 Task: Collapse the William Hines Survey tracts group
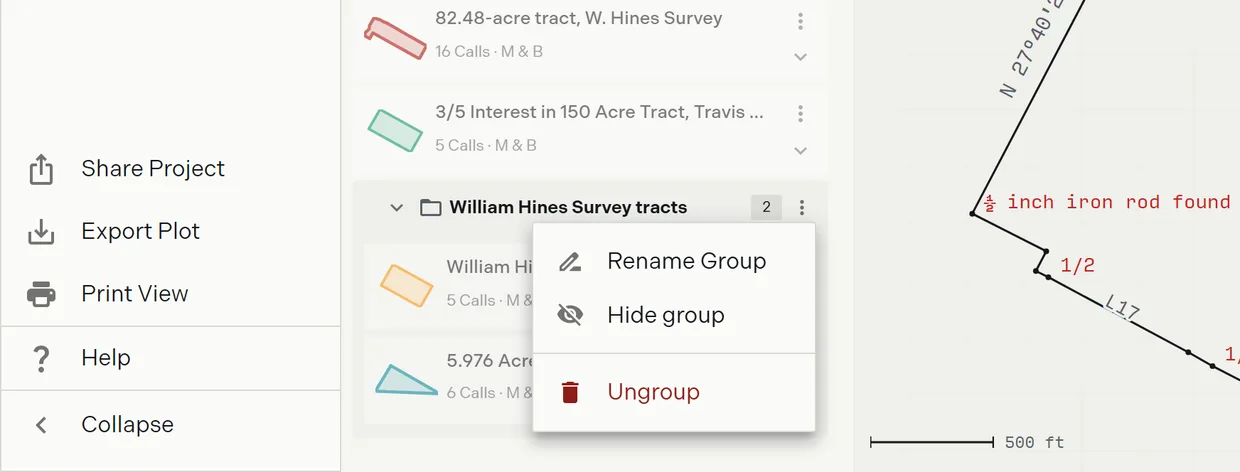396,208
